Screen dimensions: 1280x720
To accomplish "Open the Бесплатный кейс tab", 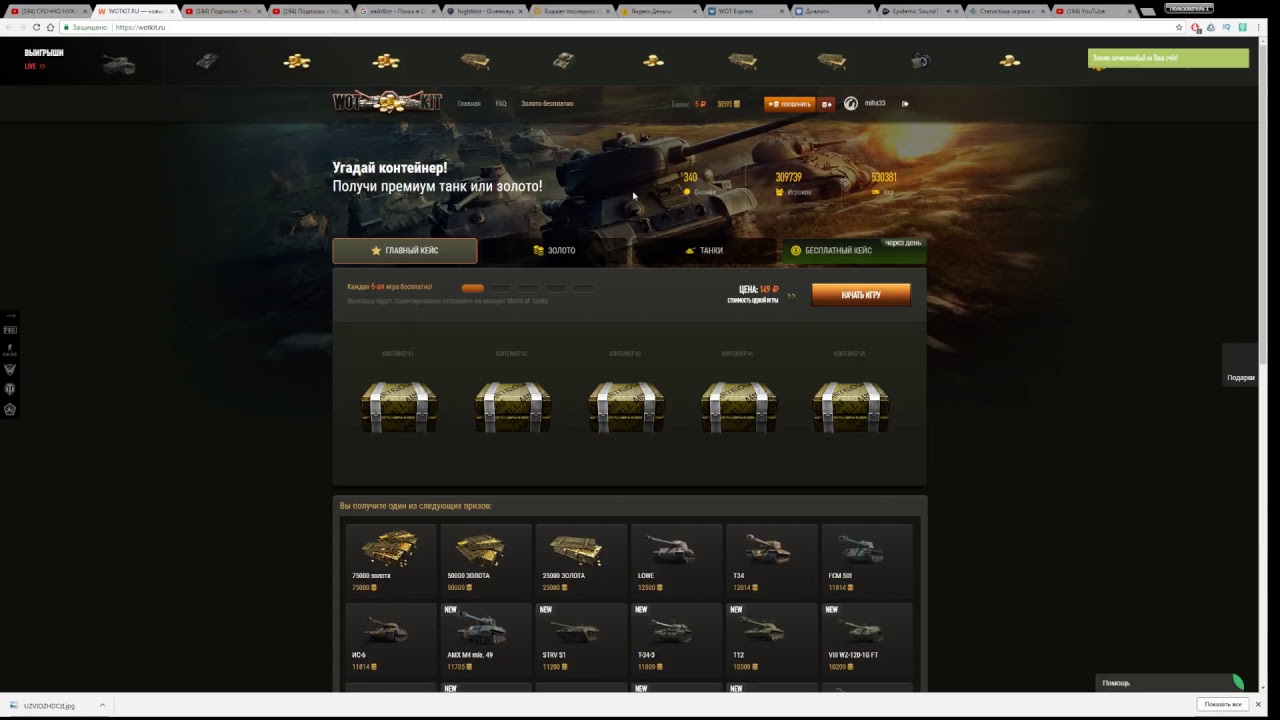I will coord(853,251).
